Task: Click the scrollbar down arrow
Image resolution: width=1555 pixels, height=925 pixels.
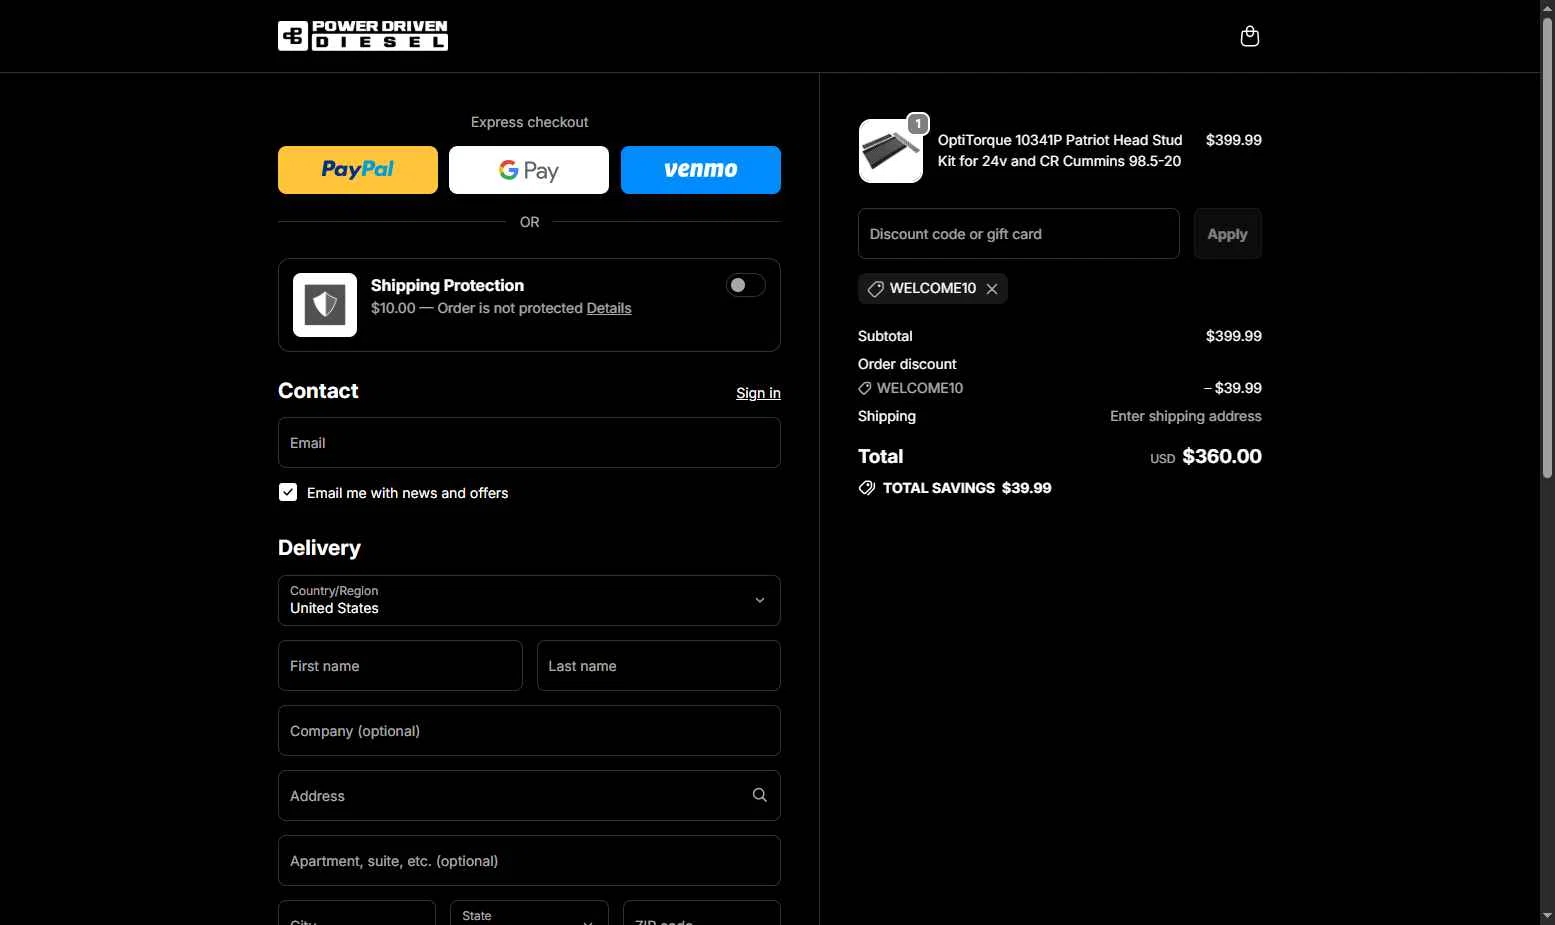Action: tap(1547, 915)
